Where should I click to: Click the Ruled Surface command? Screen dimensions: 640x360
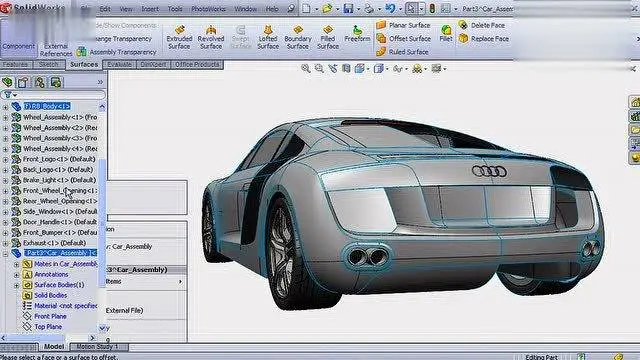pyautogui.click(x=402, y=52)
